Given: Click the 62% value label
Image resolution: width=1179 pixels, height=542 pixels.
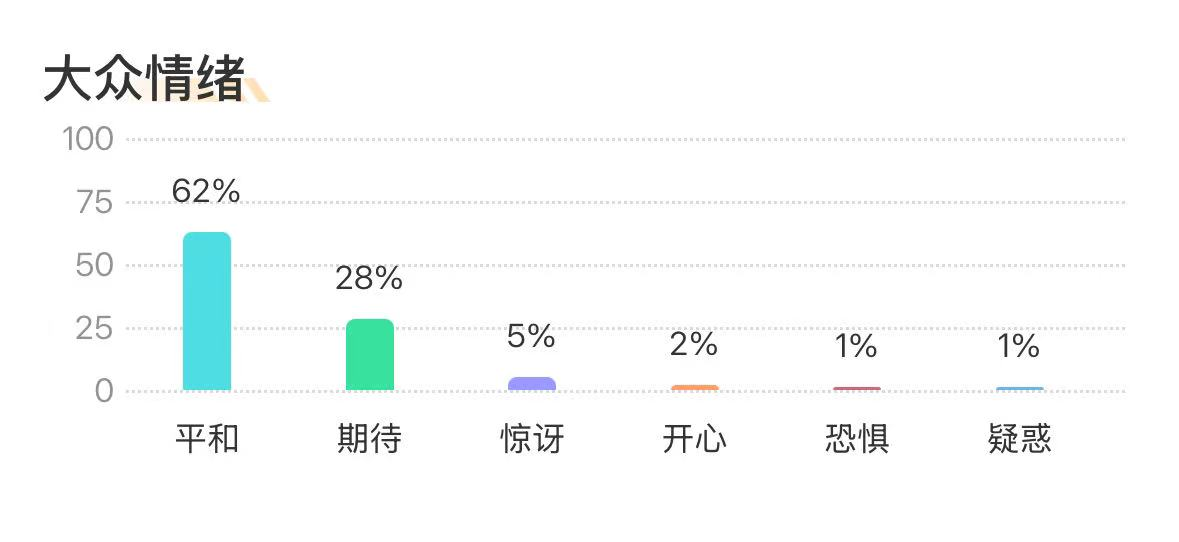Looking at the screenshot, I should click(206, 191).
